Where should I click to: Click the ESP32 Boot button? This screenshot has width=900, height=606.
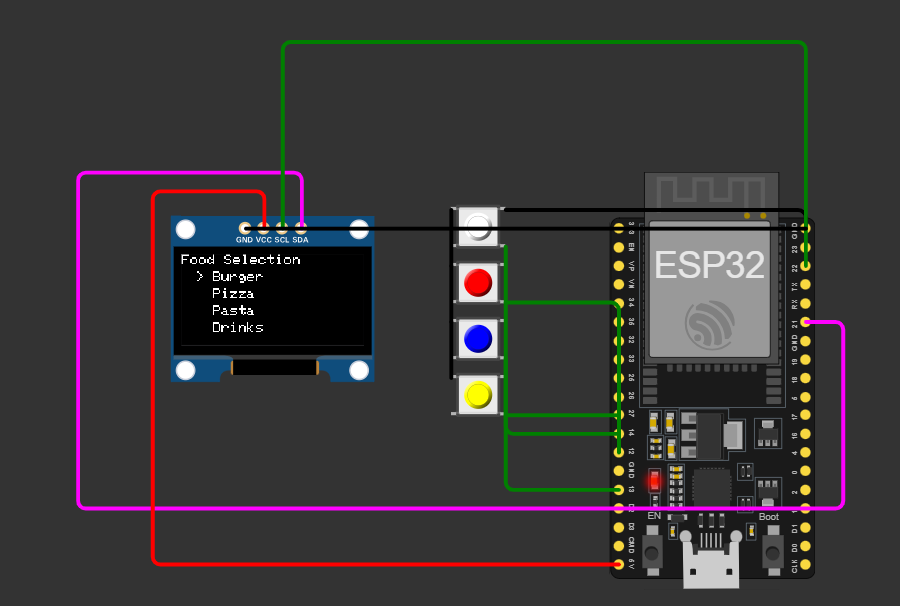(773, 550)
